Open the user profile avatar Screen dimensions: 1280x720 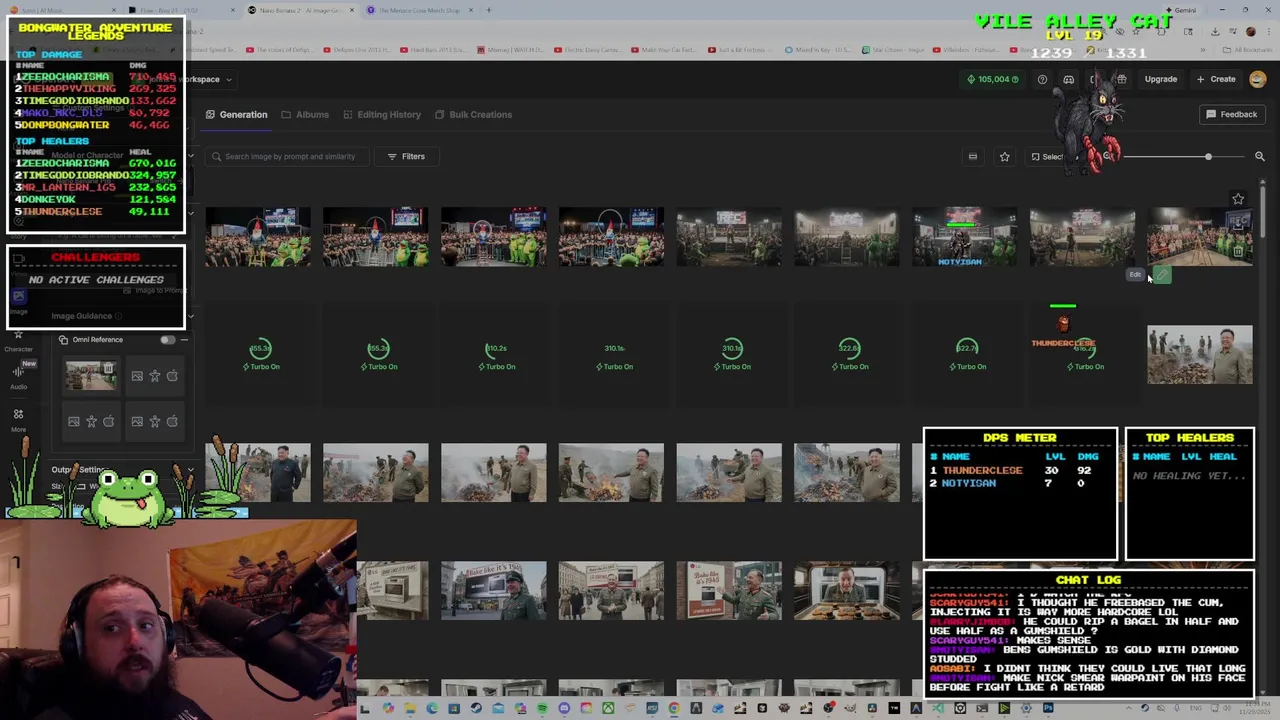(x=1257, y=79)
